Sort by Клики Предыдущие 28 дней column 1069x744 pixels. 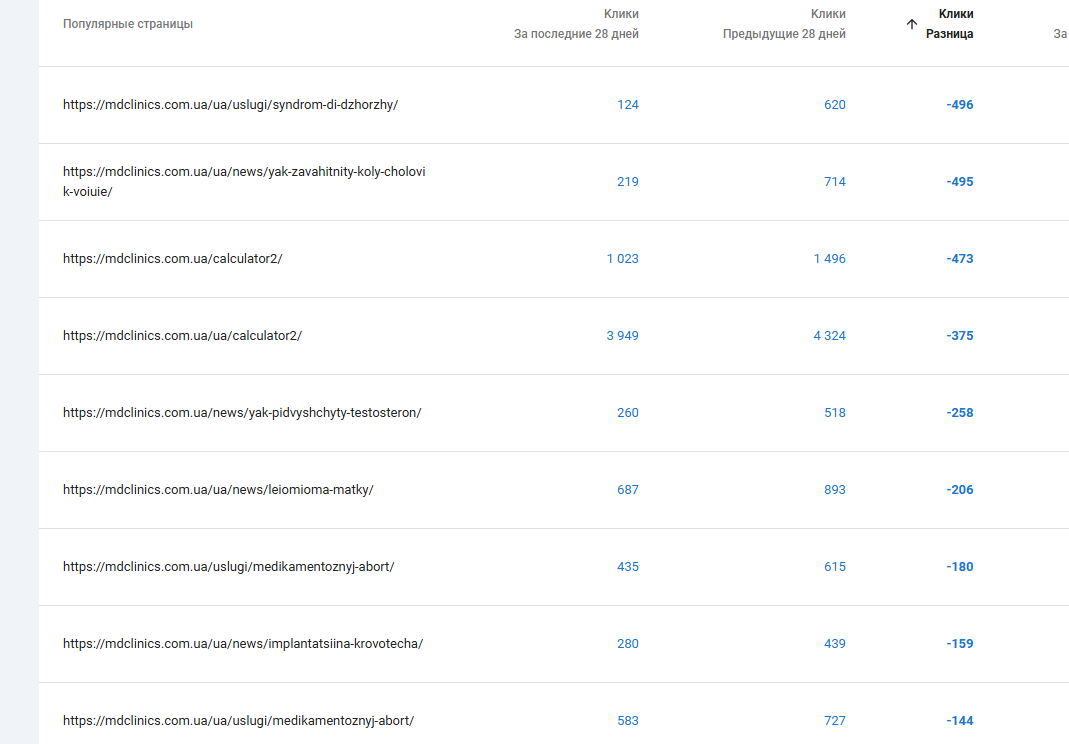pos(784,24)
